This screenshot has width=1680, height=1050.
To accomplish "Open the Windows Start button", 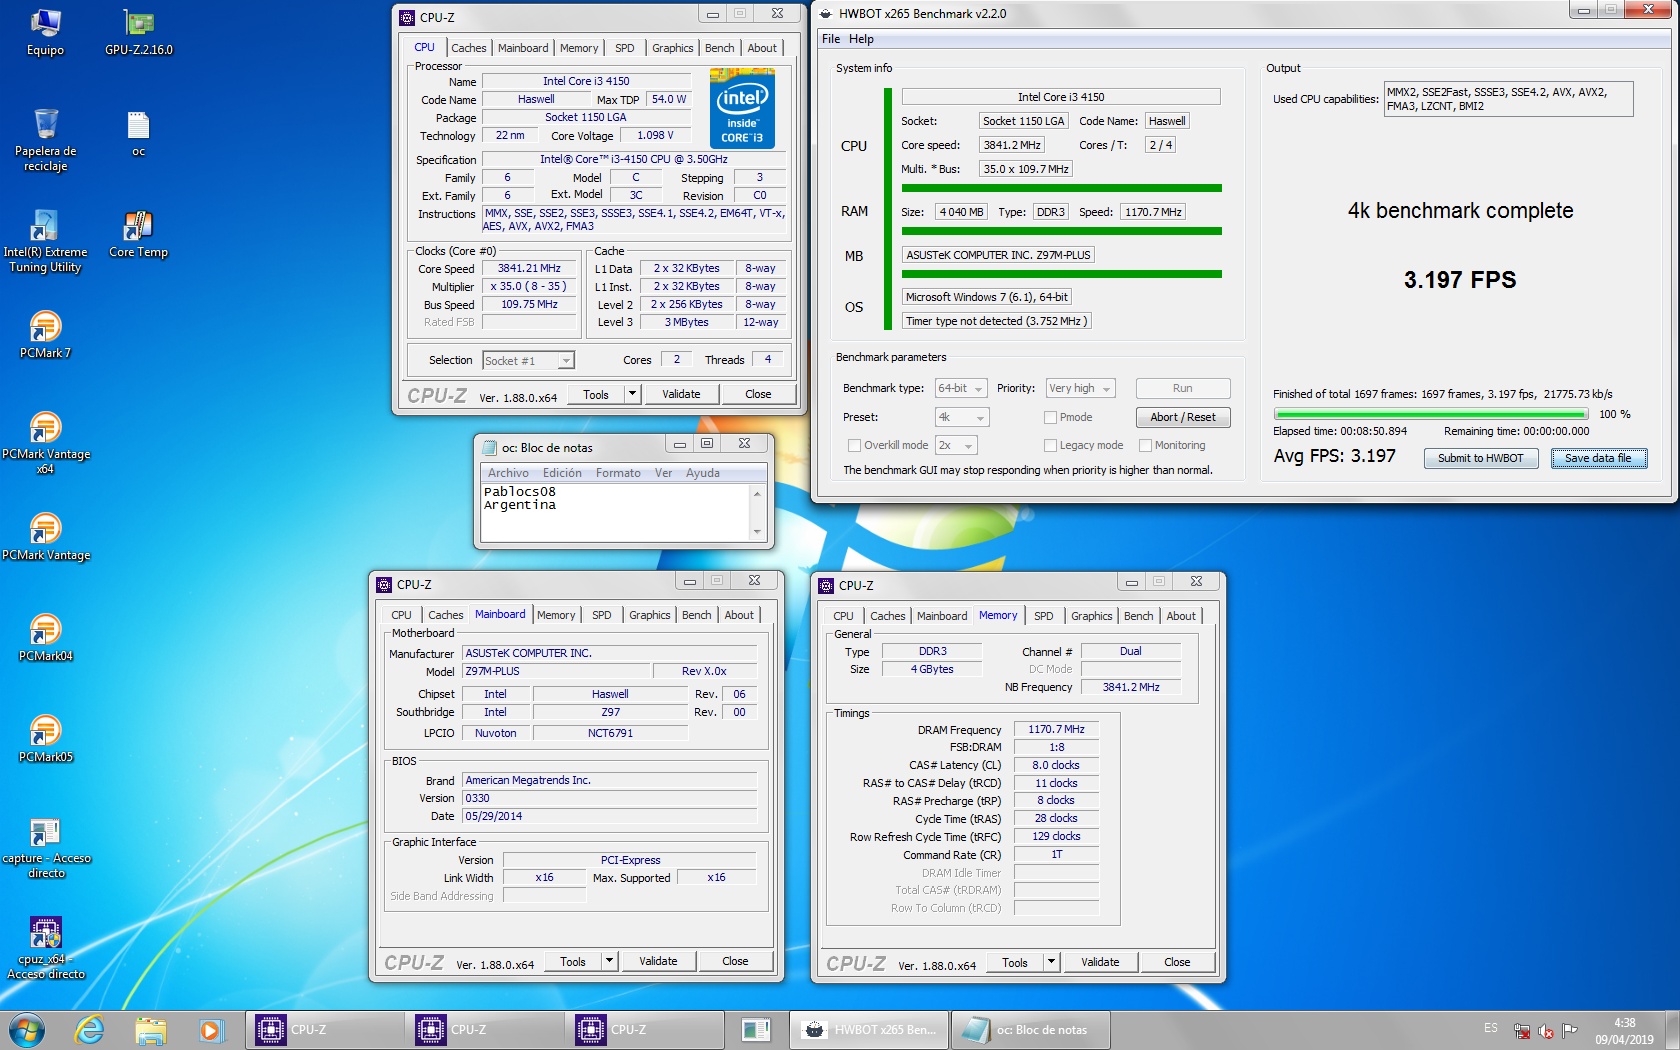I will [x=26, y=1030].
